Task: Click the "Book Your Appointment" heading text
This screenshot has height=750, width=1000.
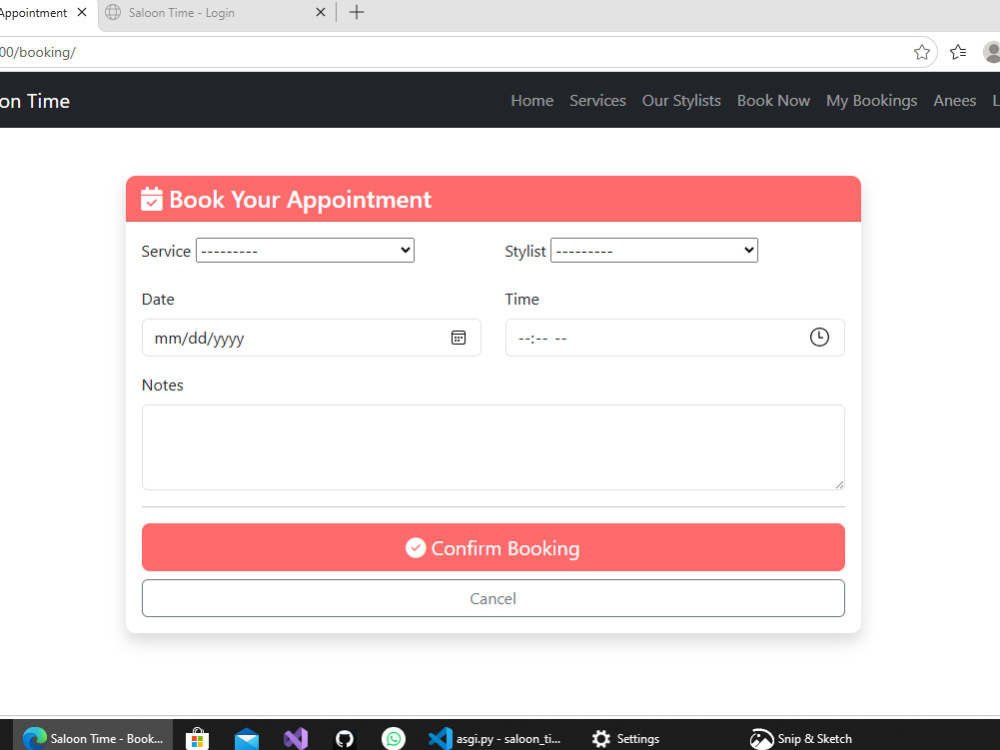Action: click(x=300, y=200)
